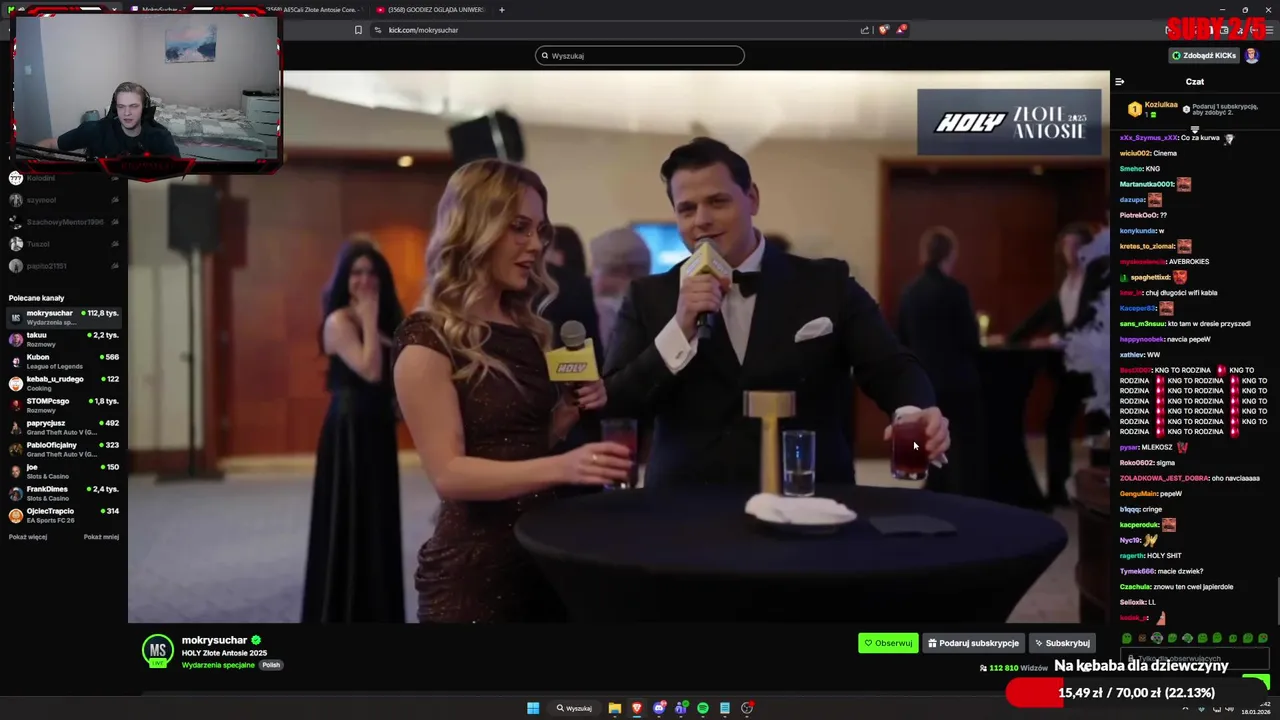Open Discord from taskbar
The width and height of the screenshot is (1280, 720).
tap(659, 708)
